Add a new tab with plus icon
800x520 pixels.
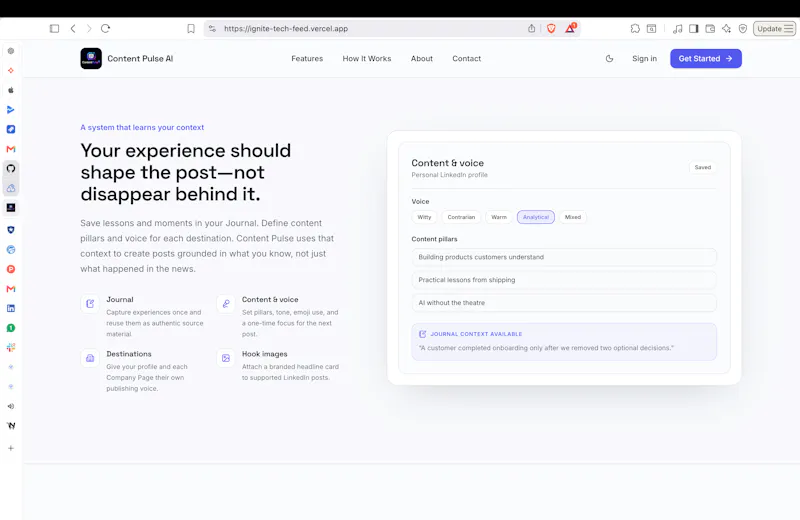pos(11,448)
